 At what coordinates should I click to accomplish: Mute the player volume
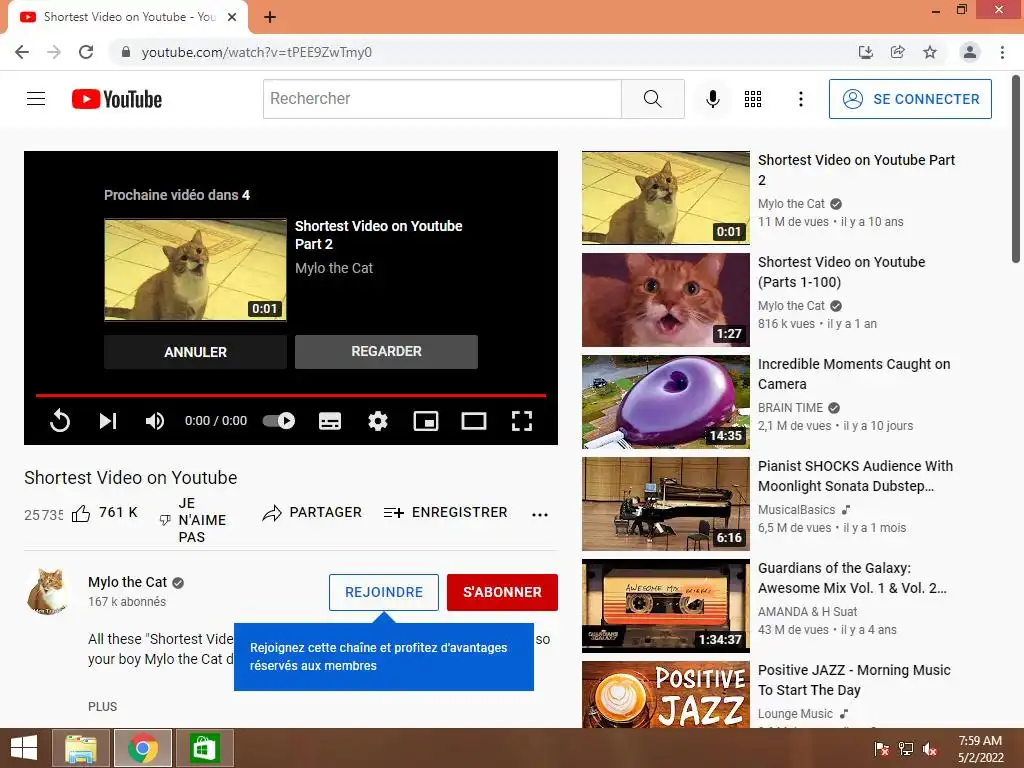(155, 421)
